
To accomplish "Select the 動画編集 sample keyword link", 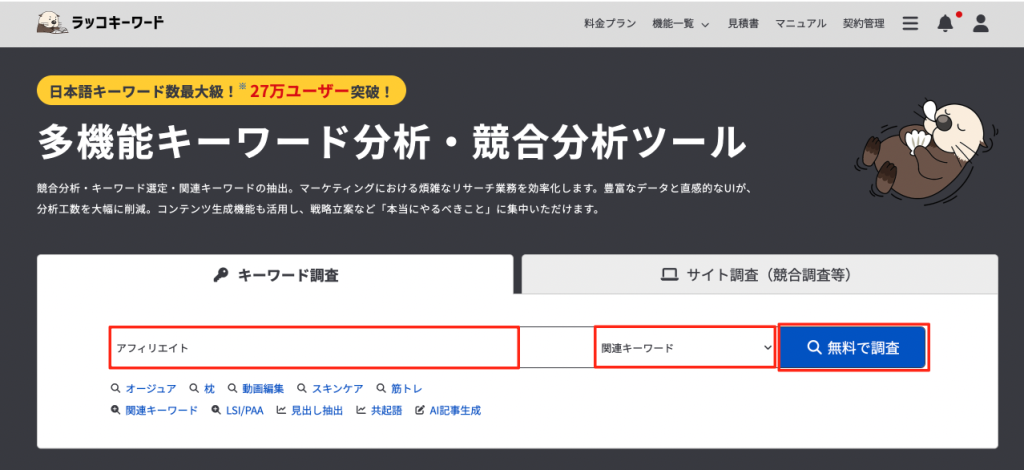I will tap(256, 388).
